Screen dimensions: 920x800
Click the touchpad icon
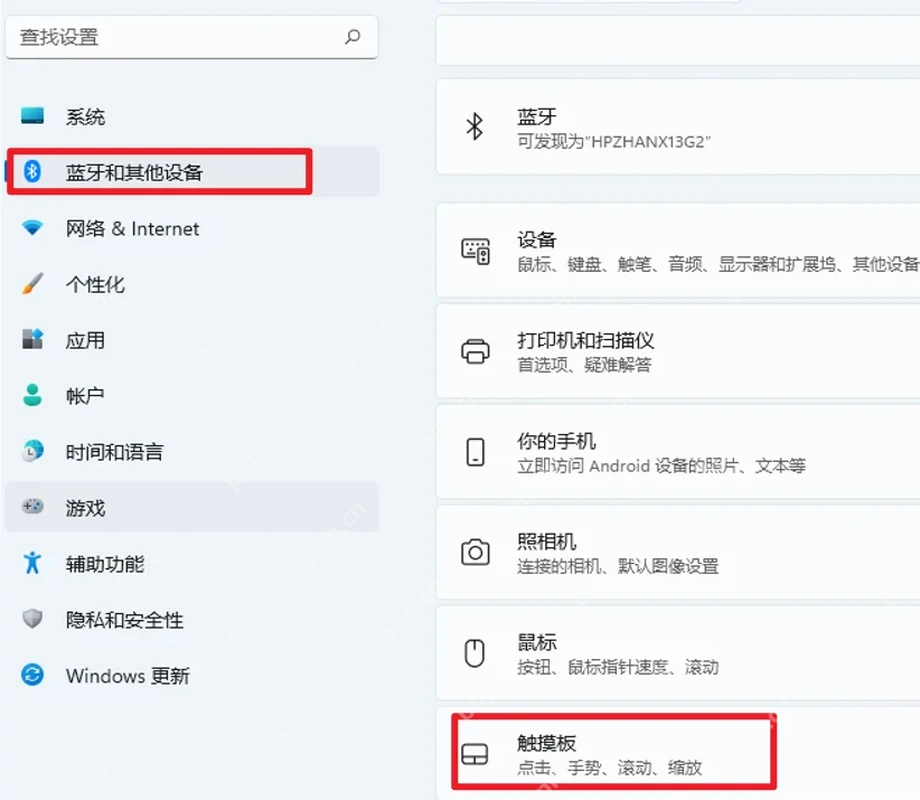pos(475,754)
